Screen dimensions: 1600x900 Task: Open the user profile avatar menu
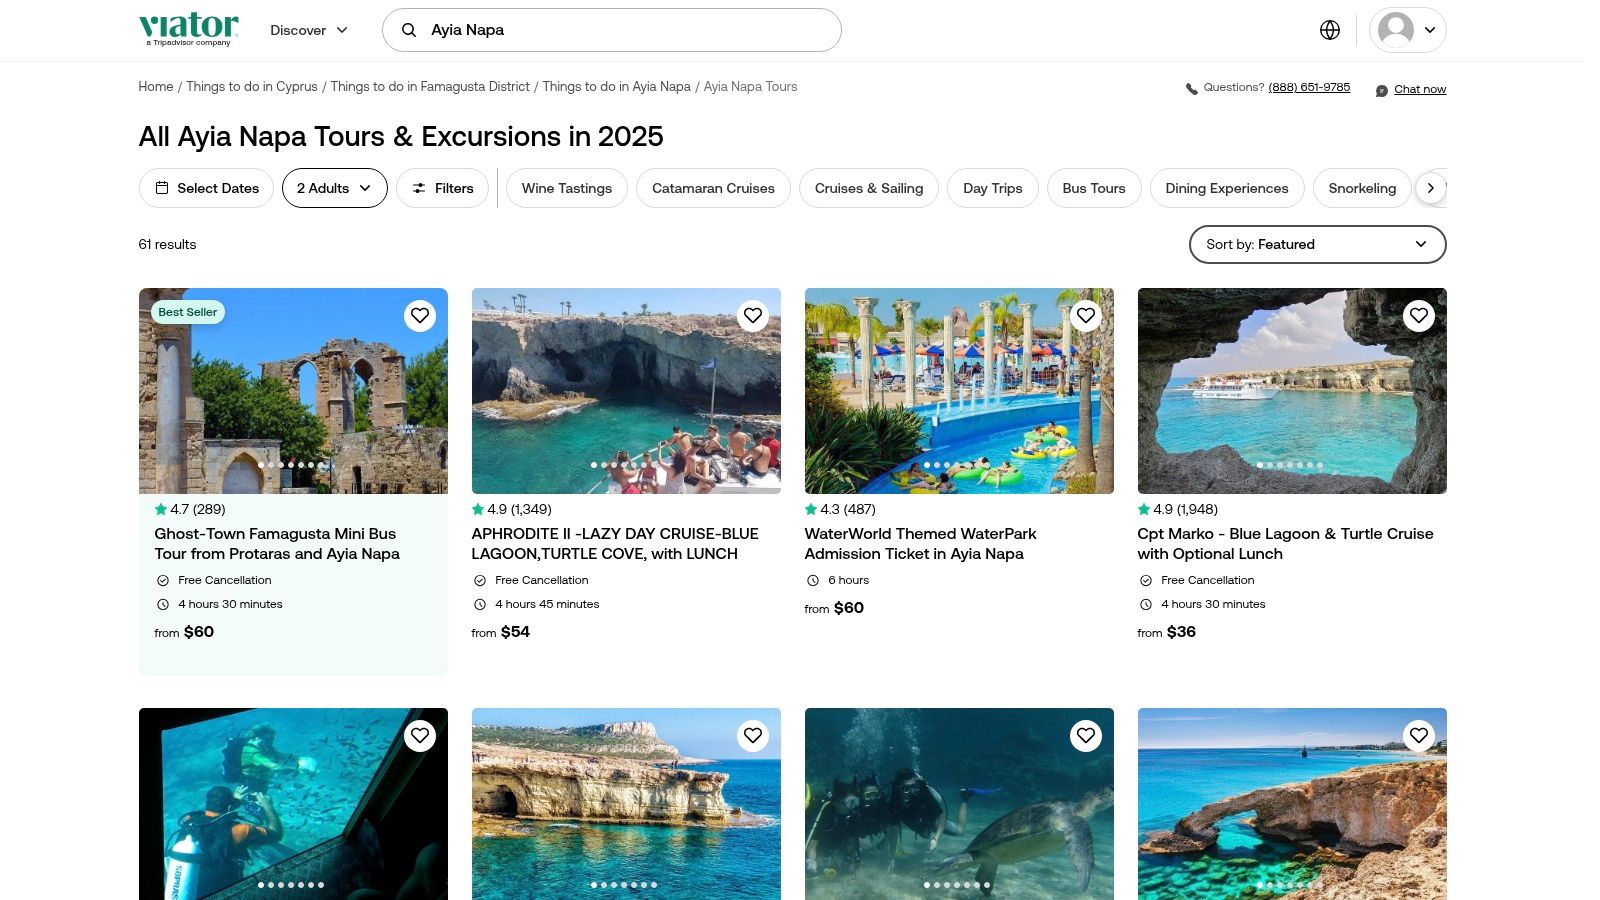tap(1407, 30)
